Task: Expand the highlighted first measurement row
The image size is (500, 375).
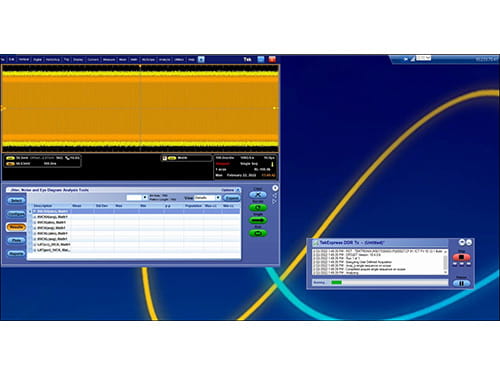Action: [34, 211]
